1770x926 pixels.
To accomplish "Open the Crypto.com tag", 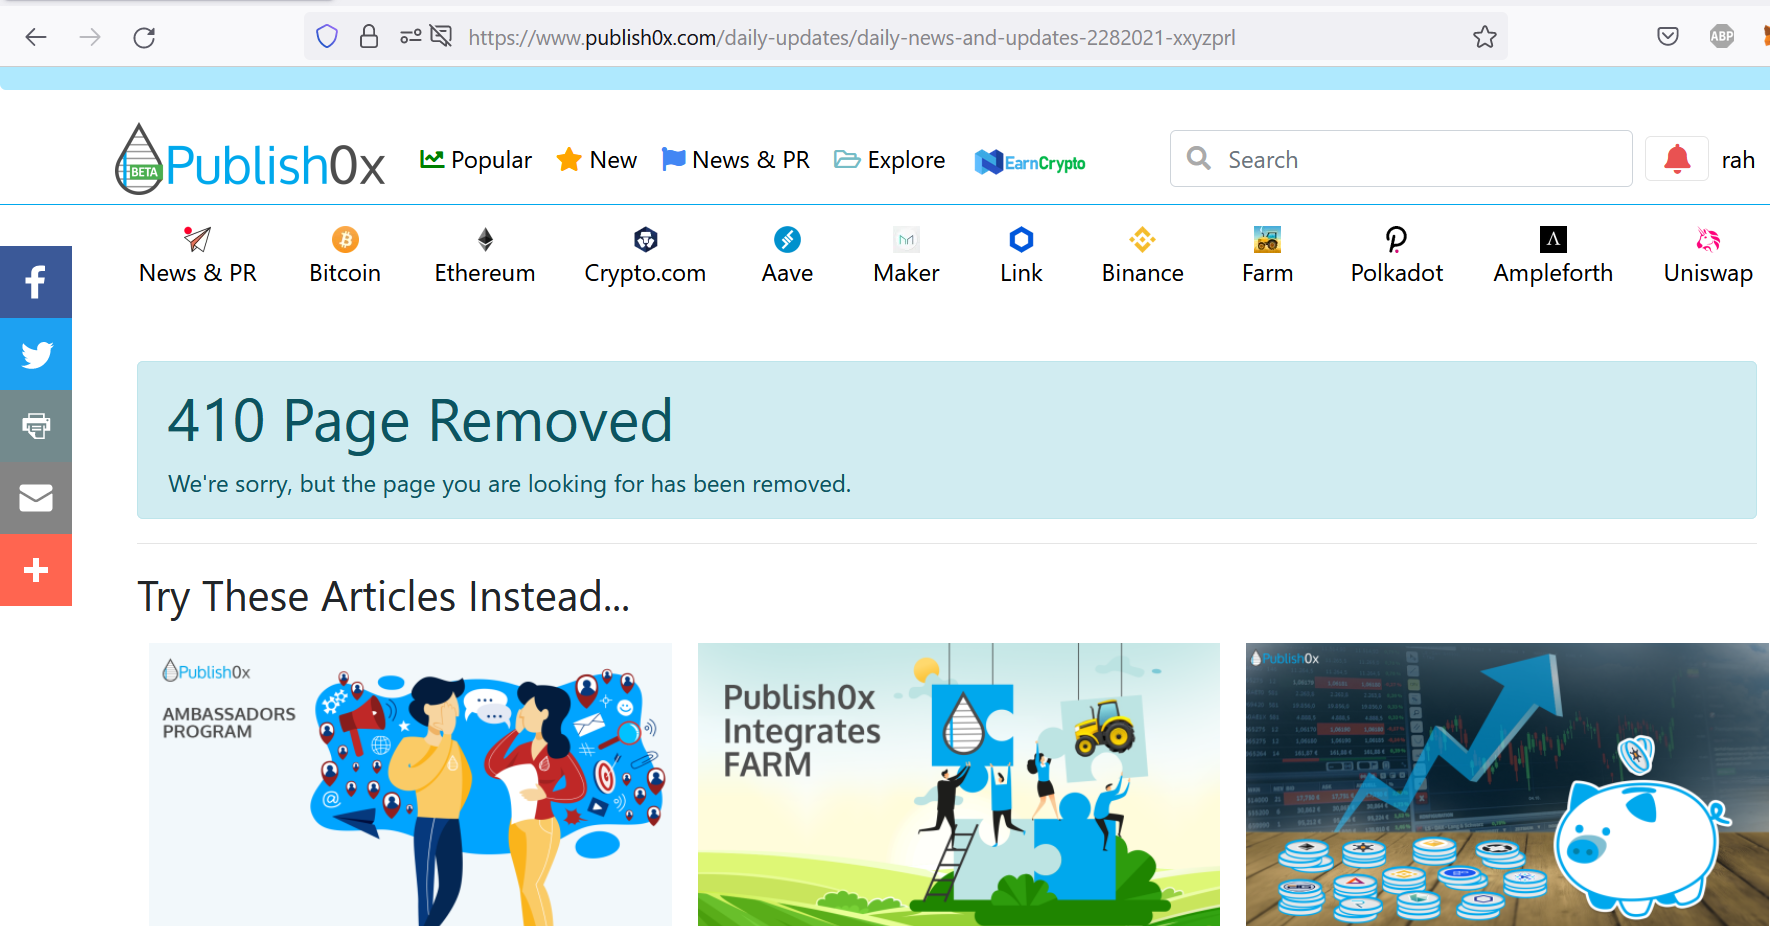I will tap(645, 256).
